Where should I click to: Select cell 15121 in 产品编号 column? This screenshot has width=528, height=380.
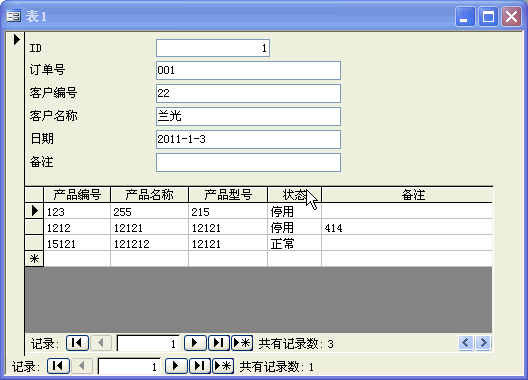point(77,243)
